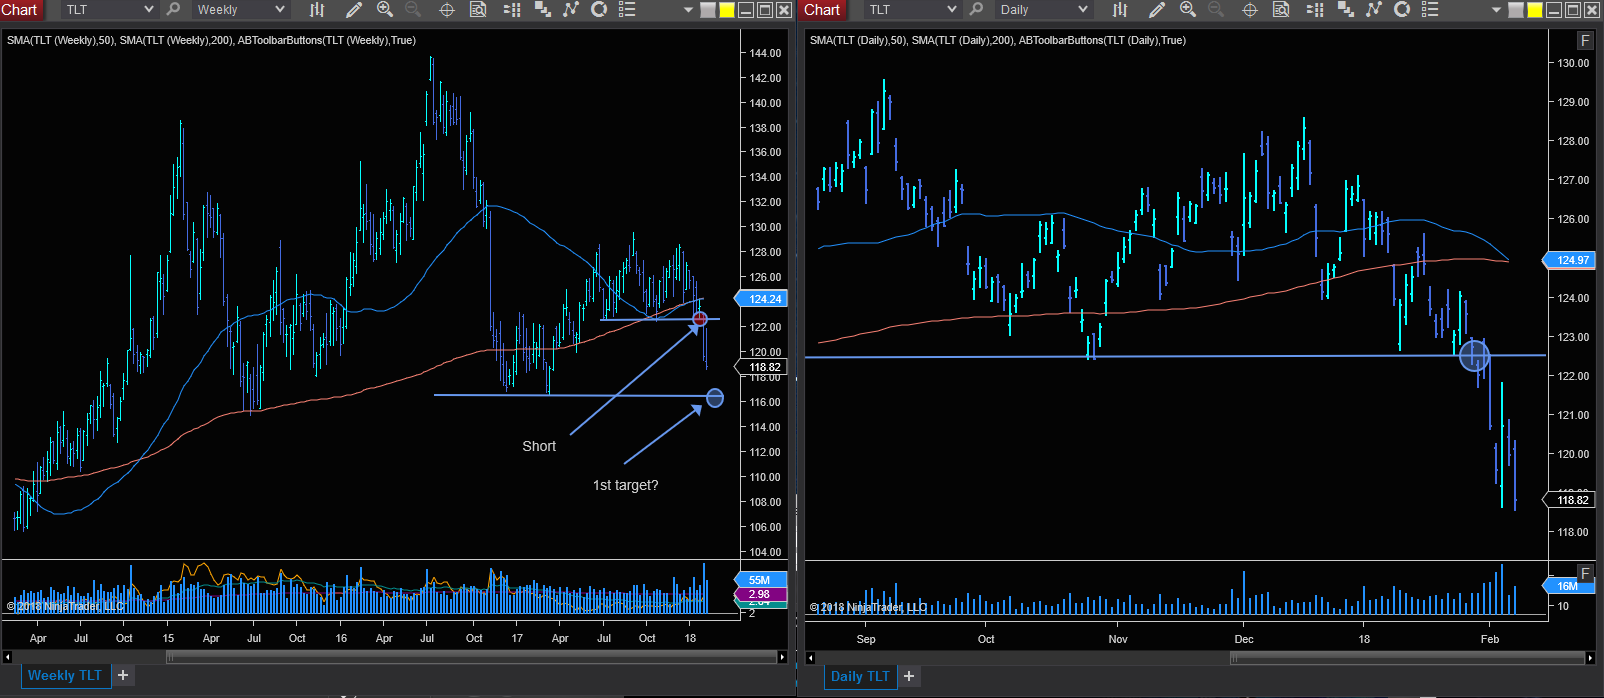Open Daily interval dropdown
Viewport: 1604px width, 698px height.
click(x=1042, y=10)
